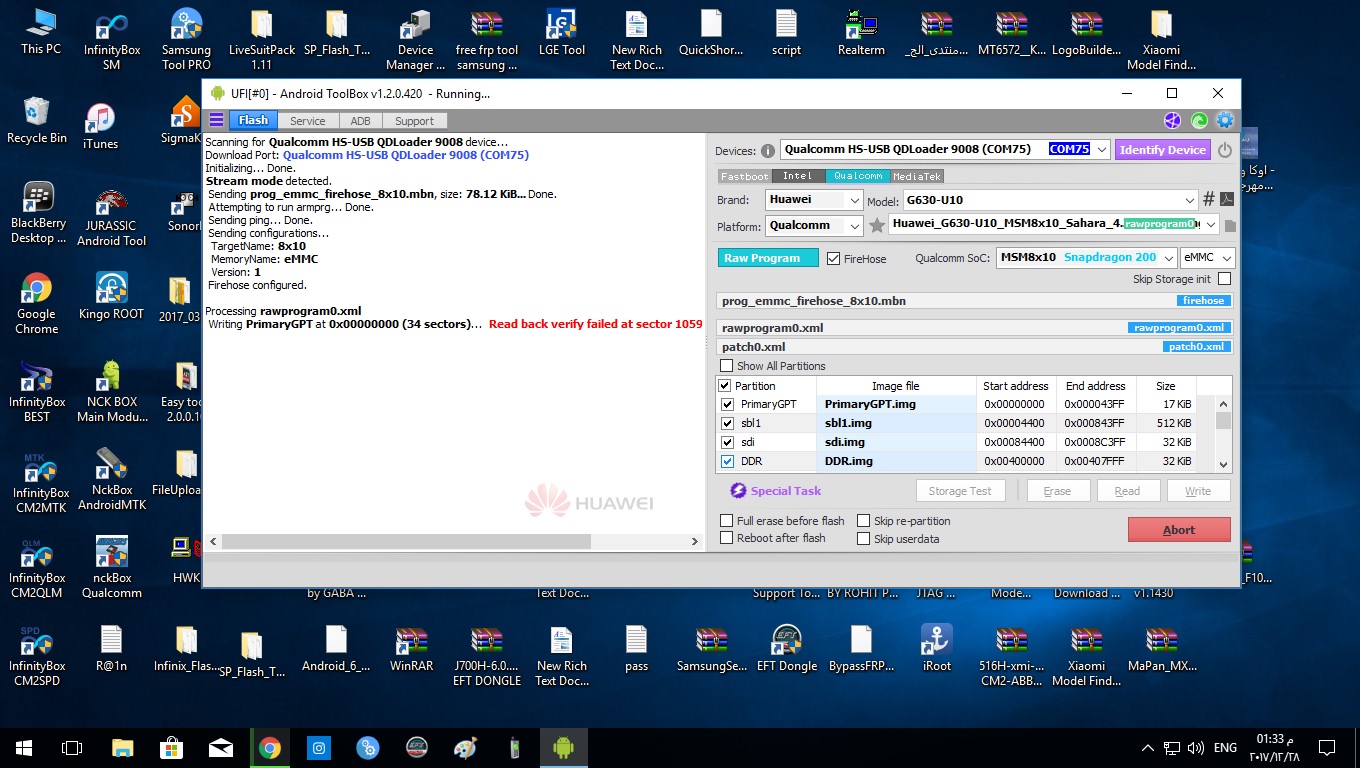Screen dimensions: 1360x768
Task: Open the This PC desktop icon
Action: 41,33
